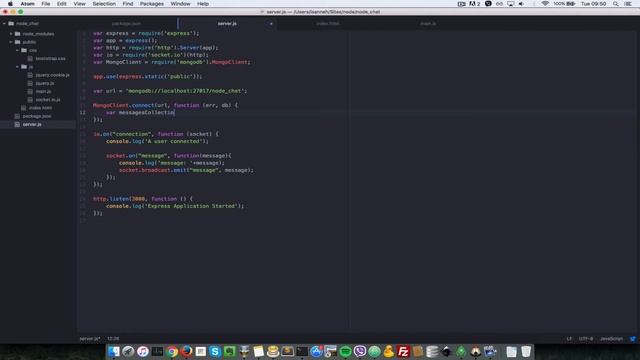640x360 pixels.
Task: Click the Adobe icon in menu bar
Action: [x=474, y=4]
